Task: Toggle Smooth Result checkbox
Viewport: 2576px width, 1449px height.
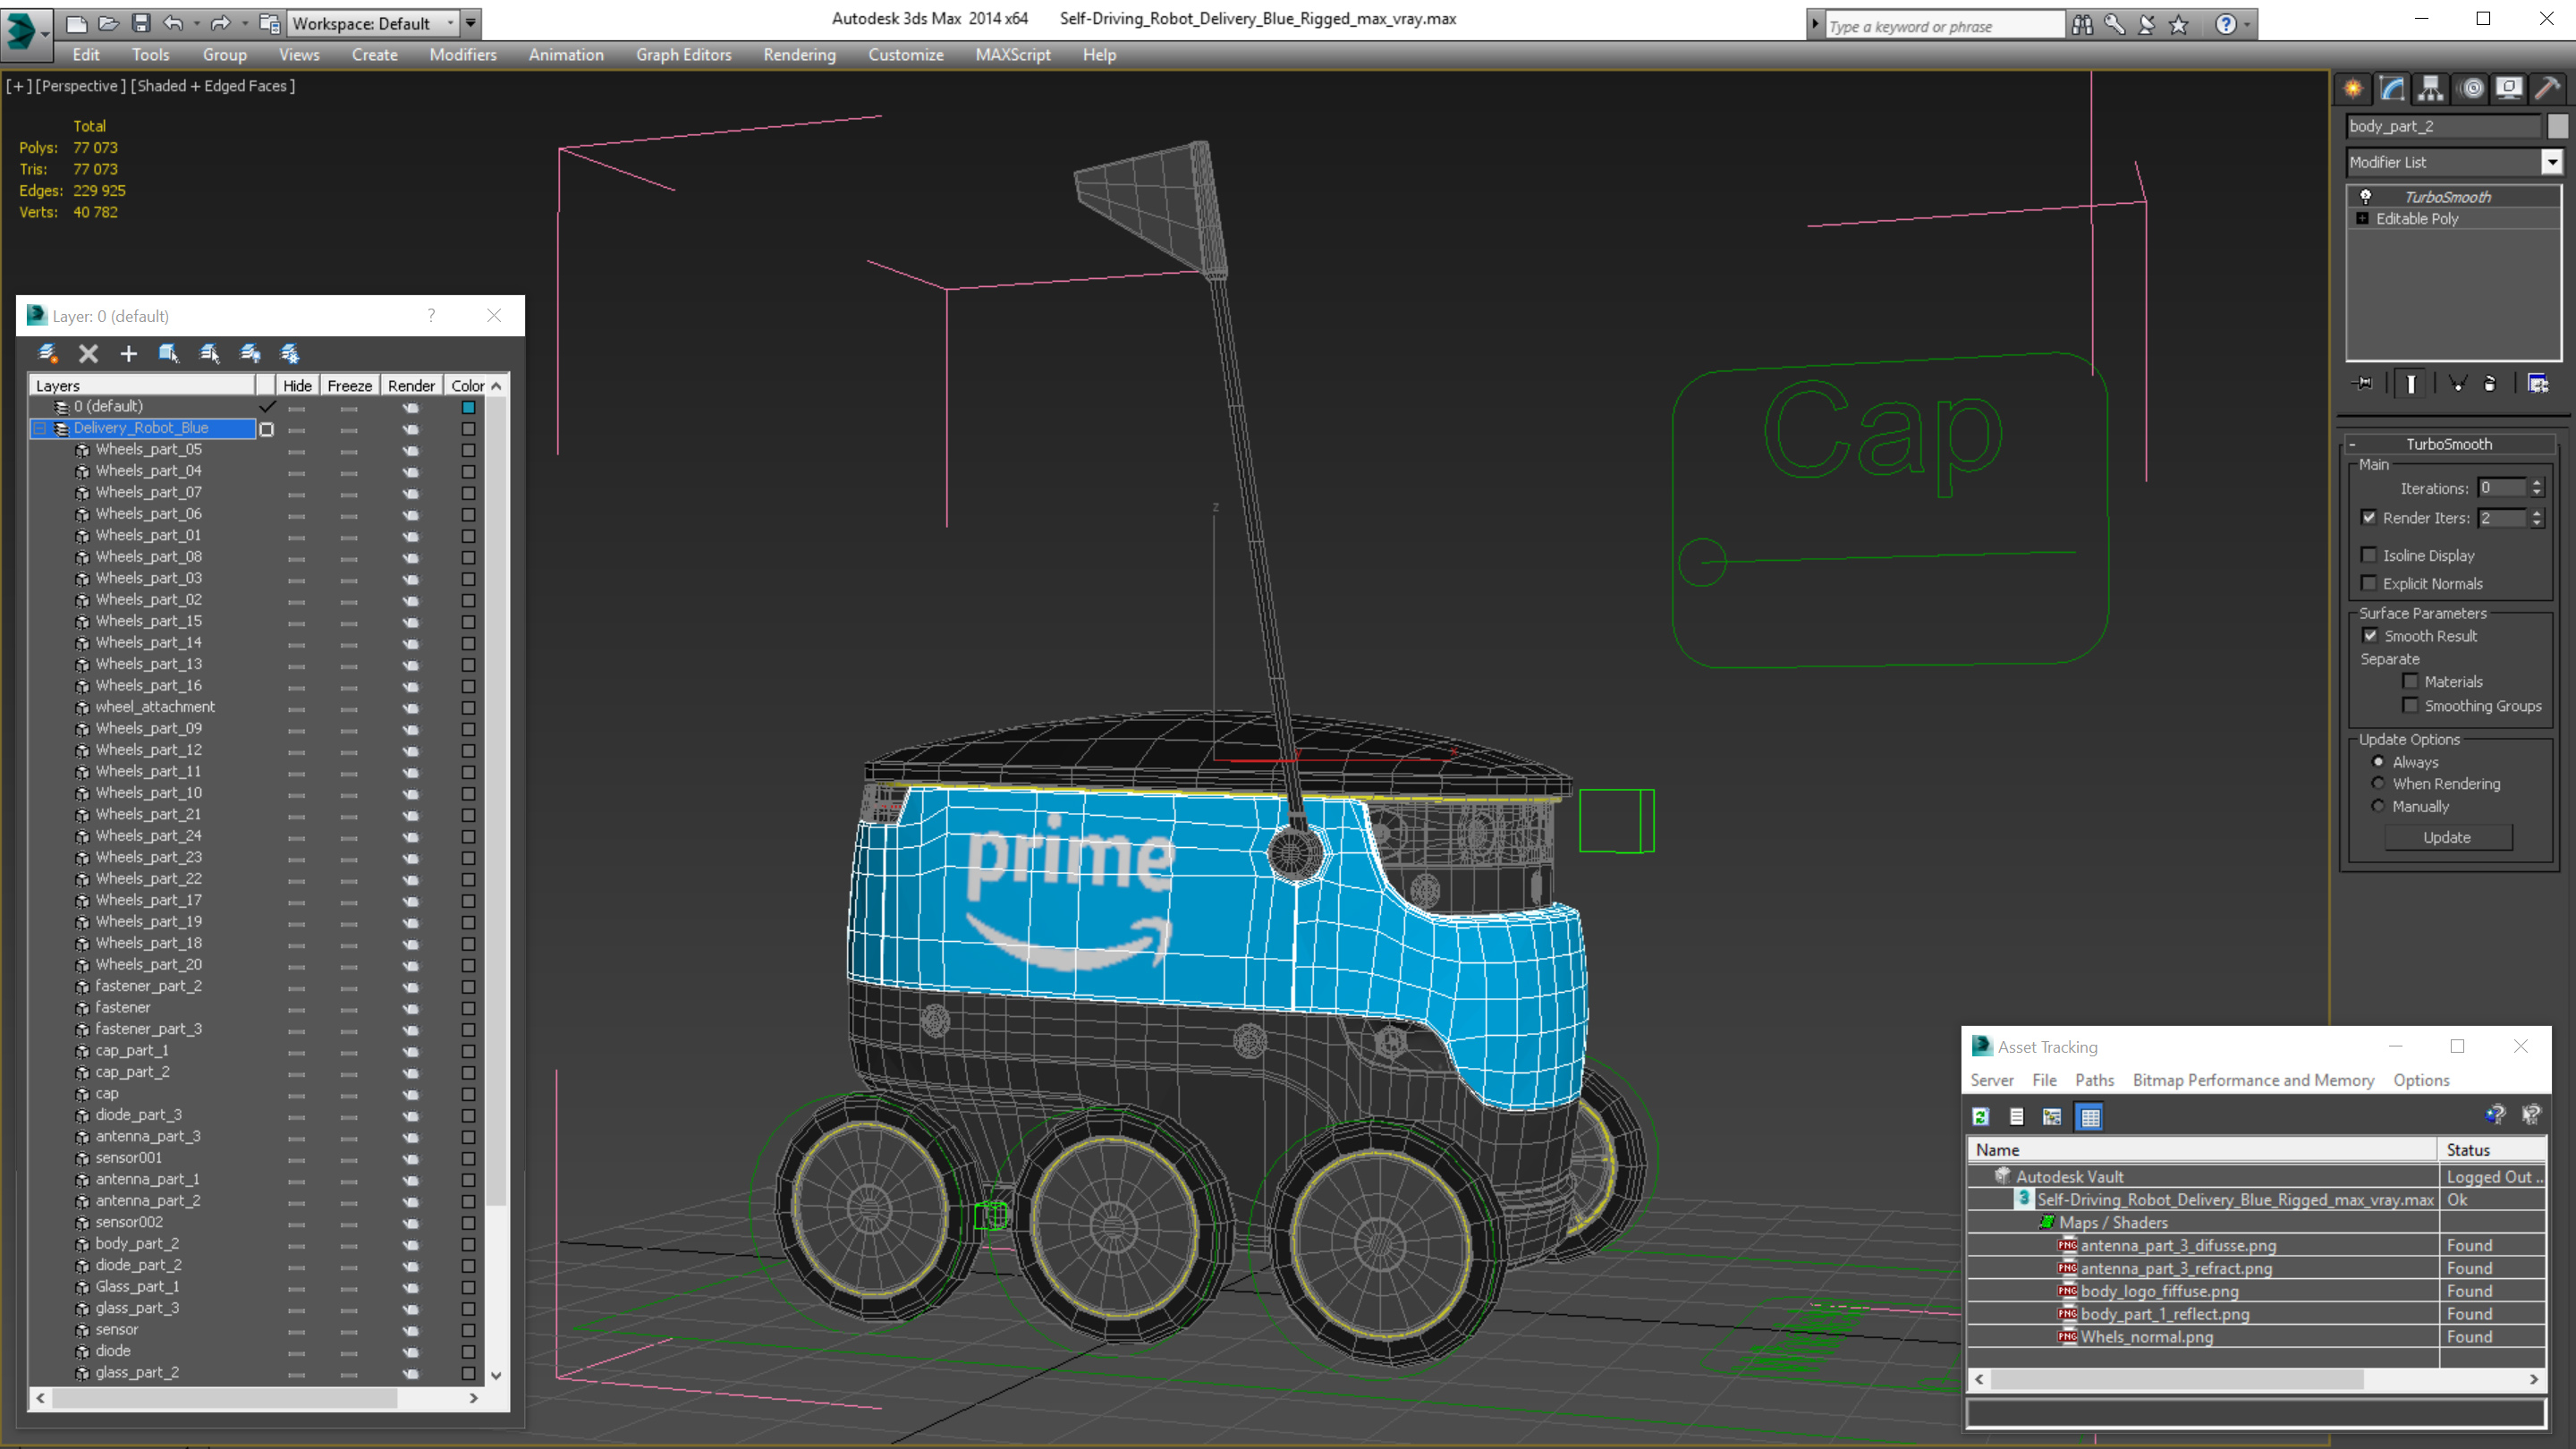Action: pyautogui.click(x=2370, y=636)
